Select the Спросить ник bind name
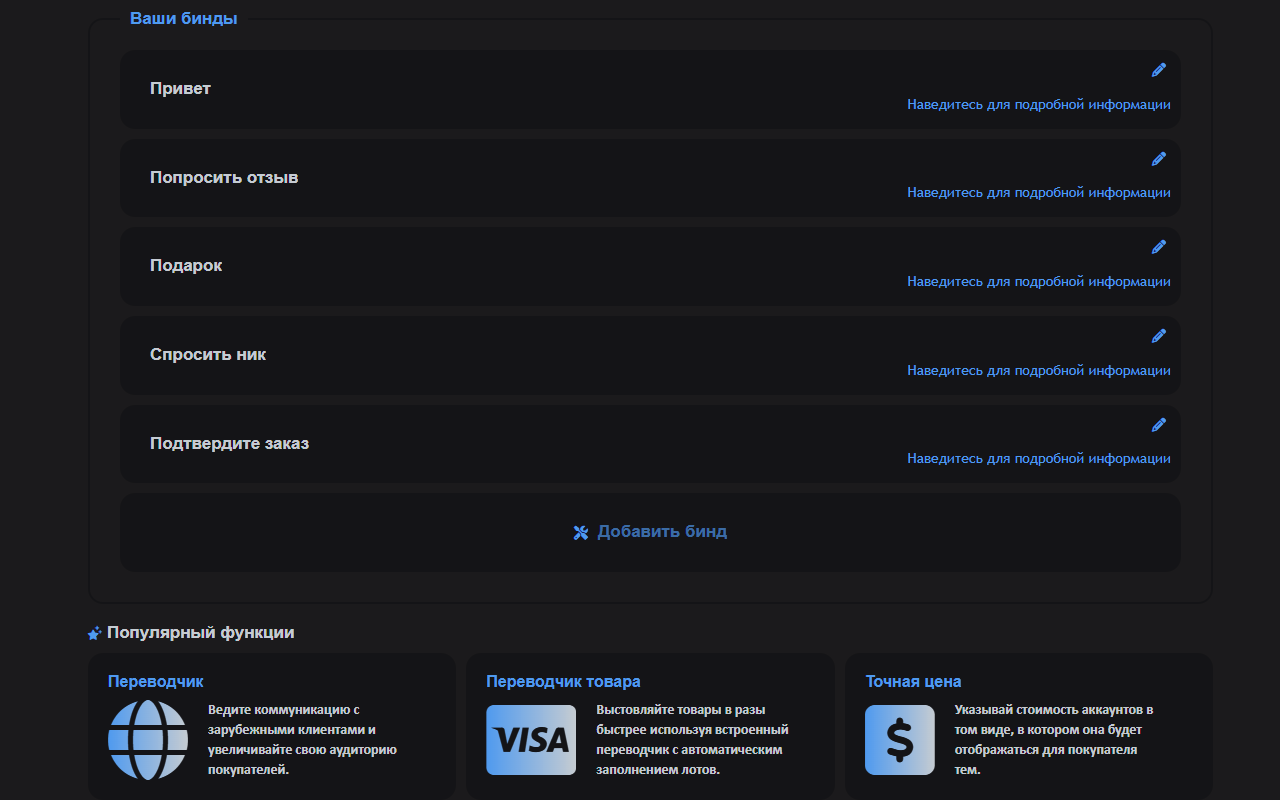 [208, 355]
